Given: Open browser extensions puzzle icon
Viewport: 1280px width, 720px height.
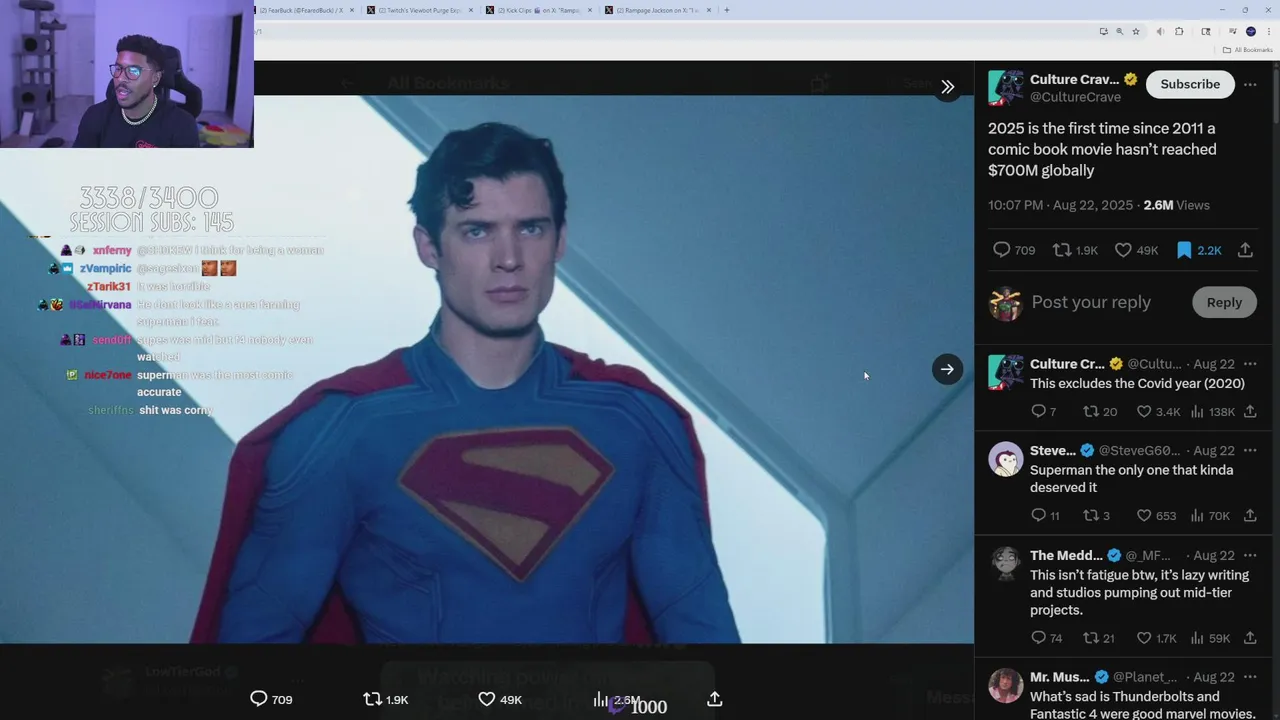Looking at the screenshot, I should (x=1179, y=31).
